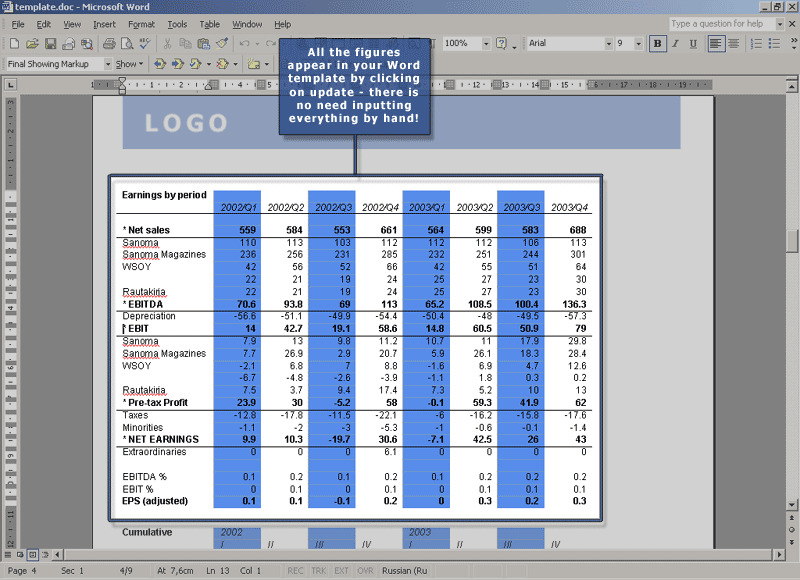Click the Search magnifier toolbar icon
The height and width of the screenshot is (580, 800).
(87, 44)
